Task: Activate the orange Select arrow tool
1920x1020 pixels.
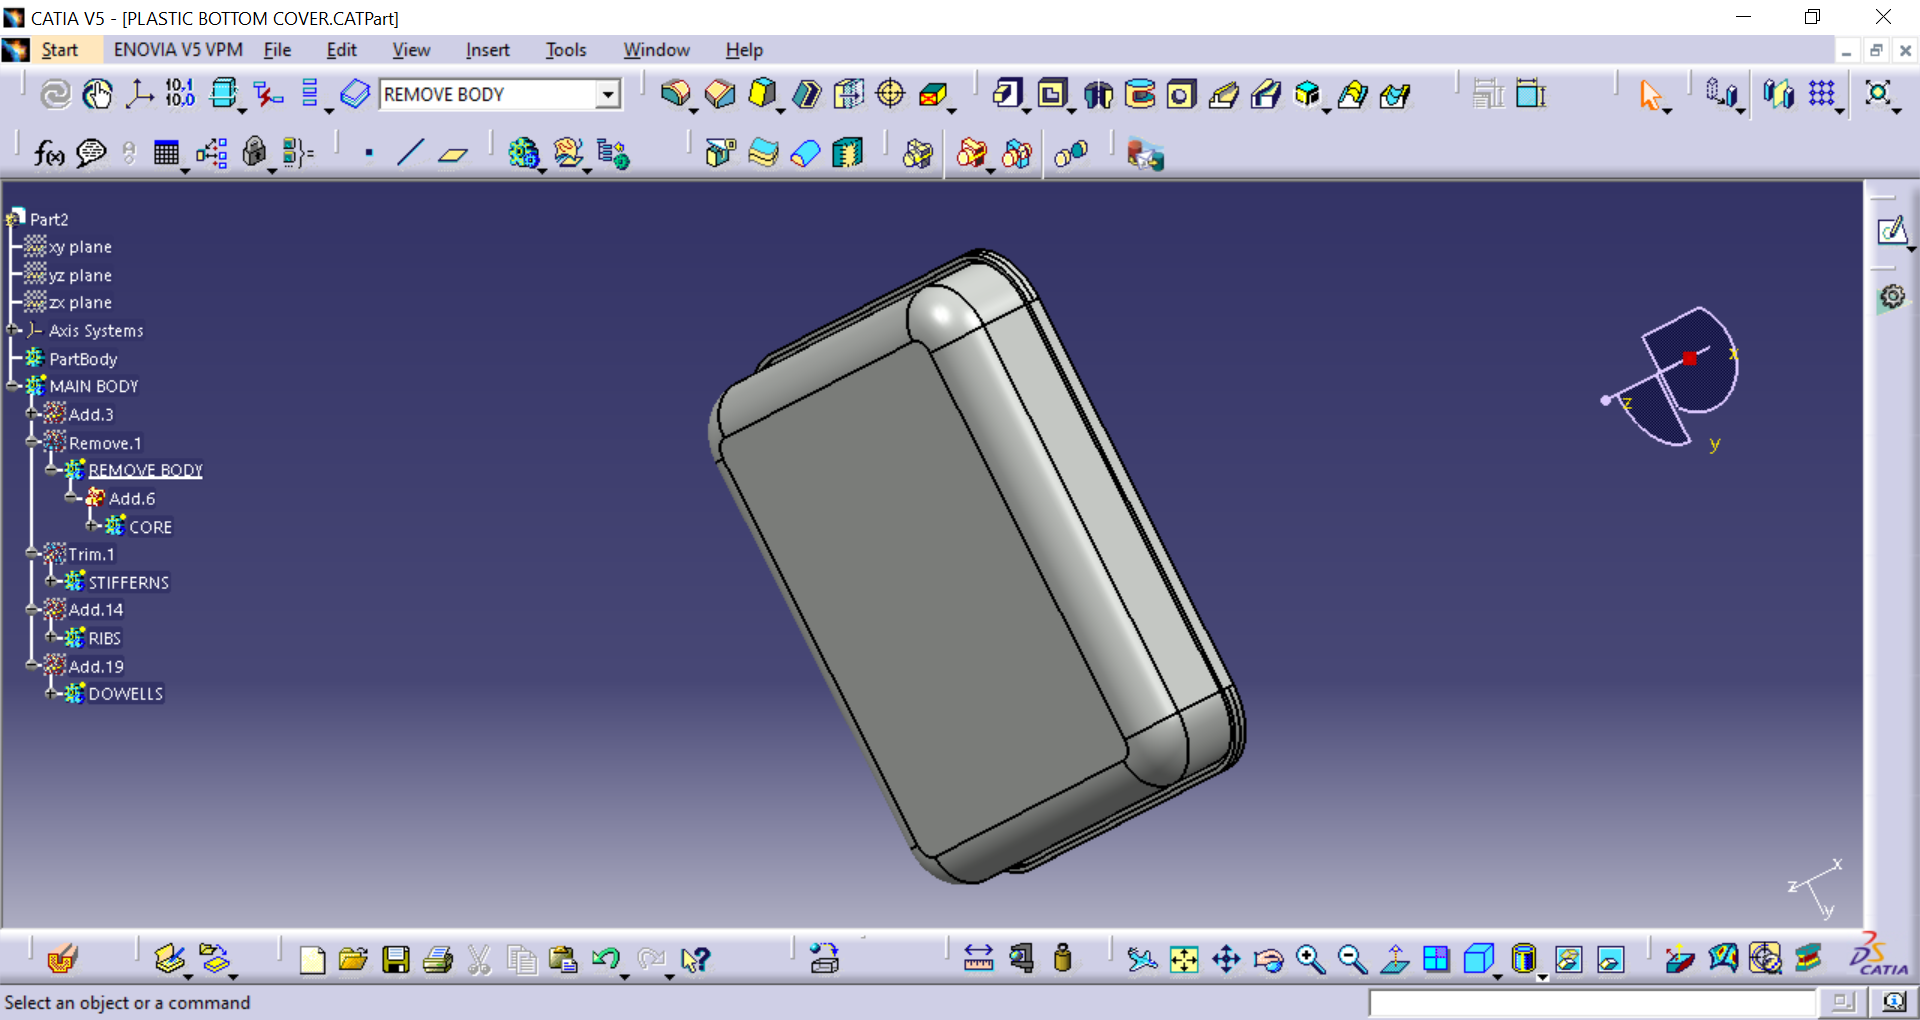Action: (1650, 95)
